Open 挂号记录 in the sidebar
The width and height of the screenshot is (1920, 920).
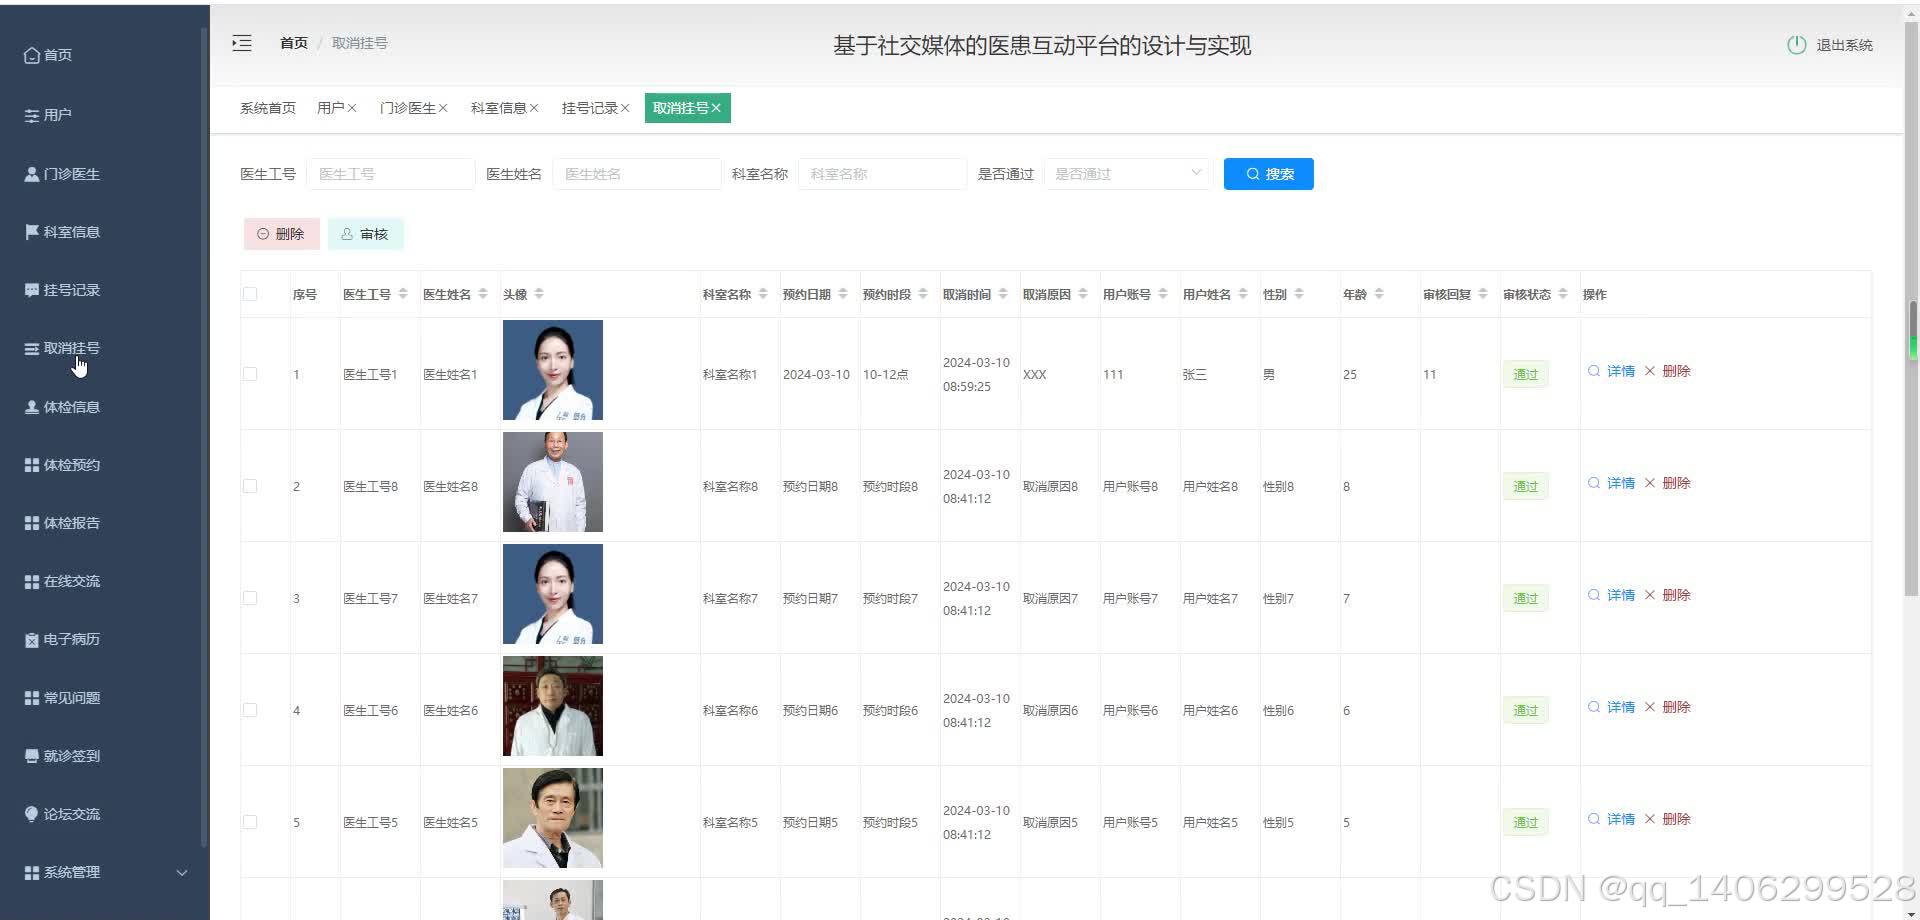point(62,290)
